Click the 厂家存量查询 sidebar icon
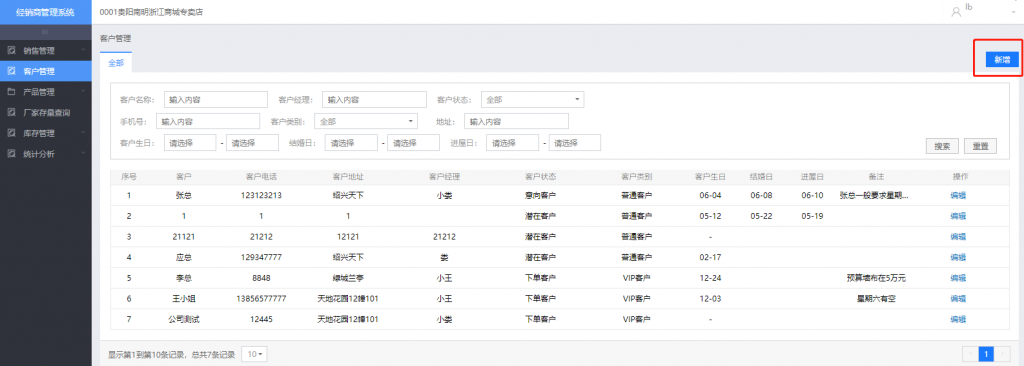Screen dimensions: 1024x366 [11, 112]
